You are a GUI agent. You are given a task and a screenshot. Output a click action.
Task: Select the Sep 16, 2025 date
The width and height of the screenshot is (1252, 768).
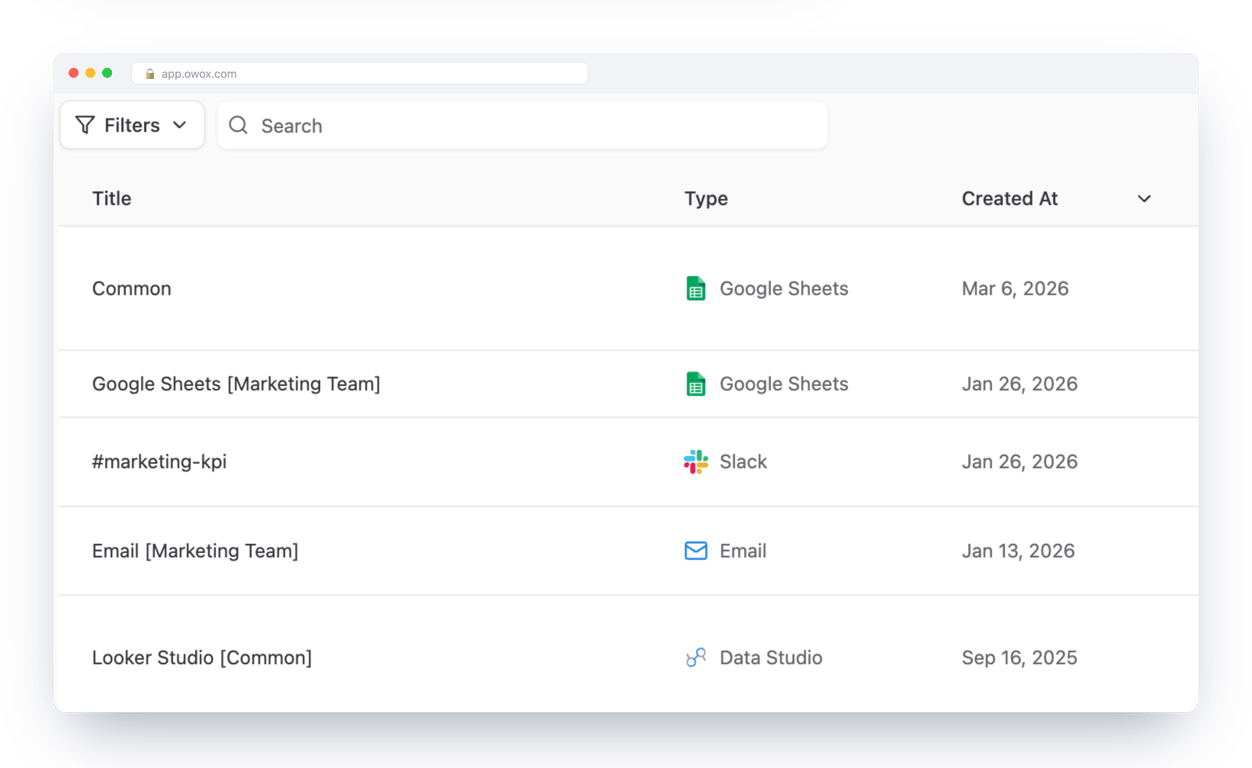[x=1020, y=658]
